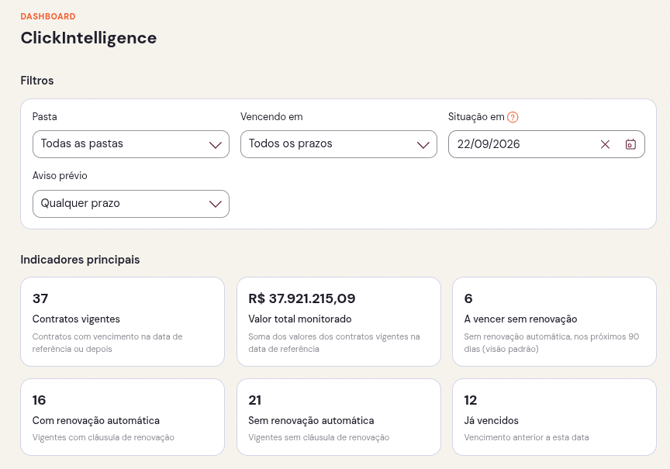Open the Pasta dropdown showing Todas as pastas
Screen dimensions: 670x469
(x=131, y=144)
